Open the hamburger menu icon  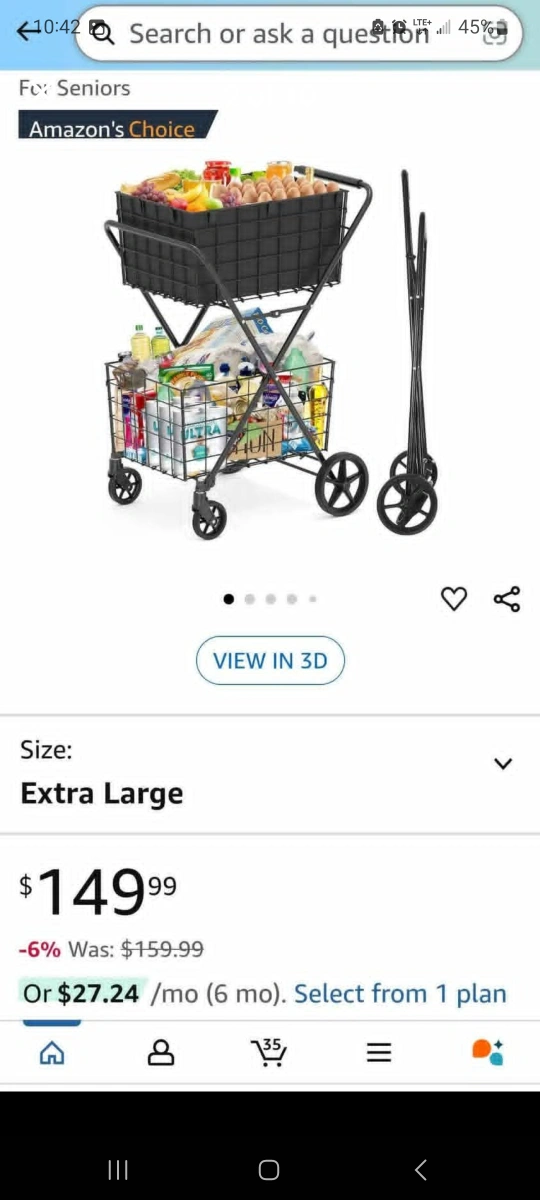click(378, 1052)
